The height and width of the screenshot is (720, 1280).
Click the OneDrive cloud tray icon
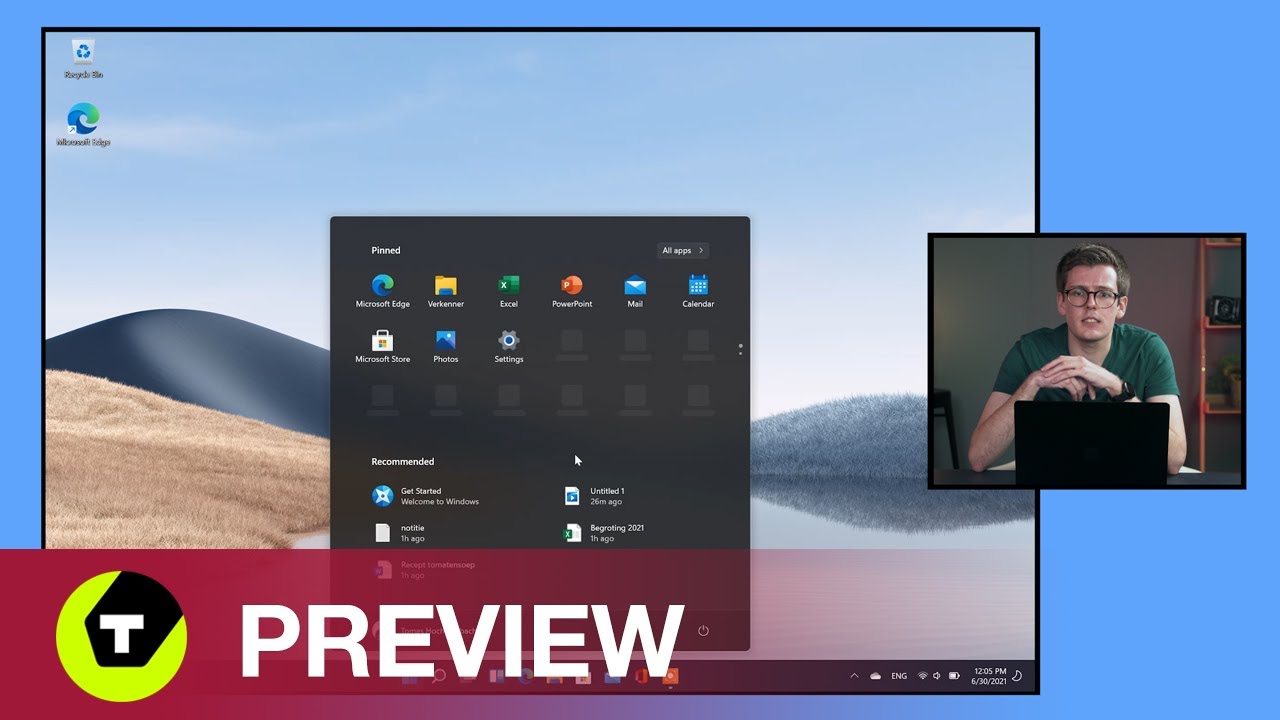pos(876,676)
